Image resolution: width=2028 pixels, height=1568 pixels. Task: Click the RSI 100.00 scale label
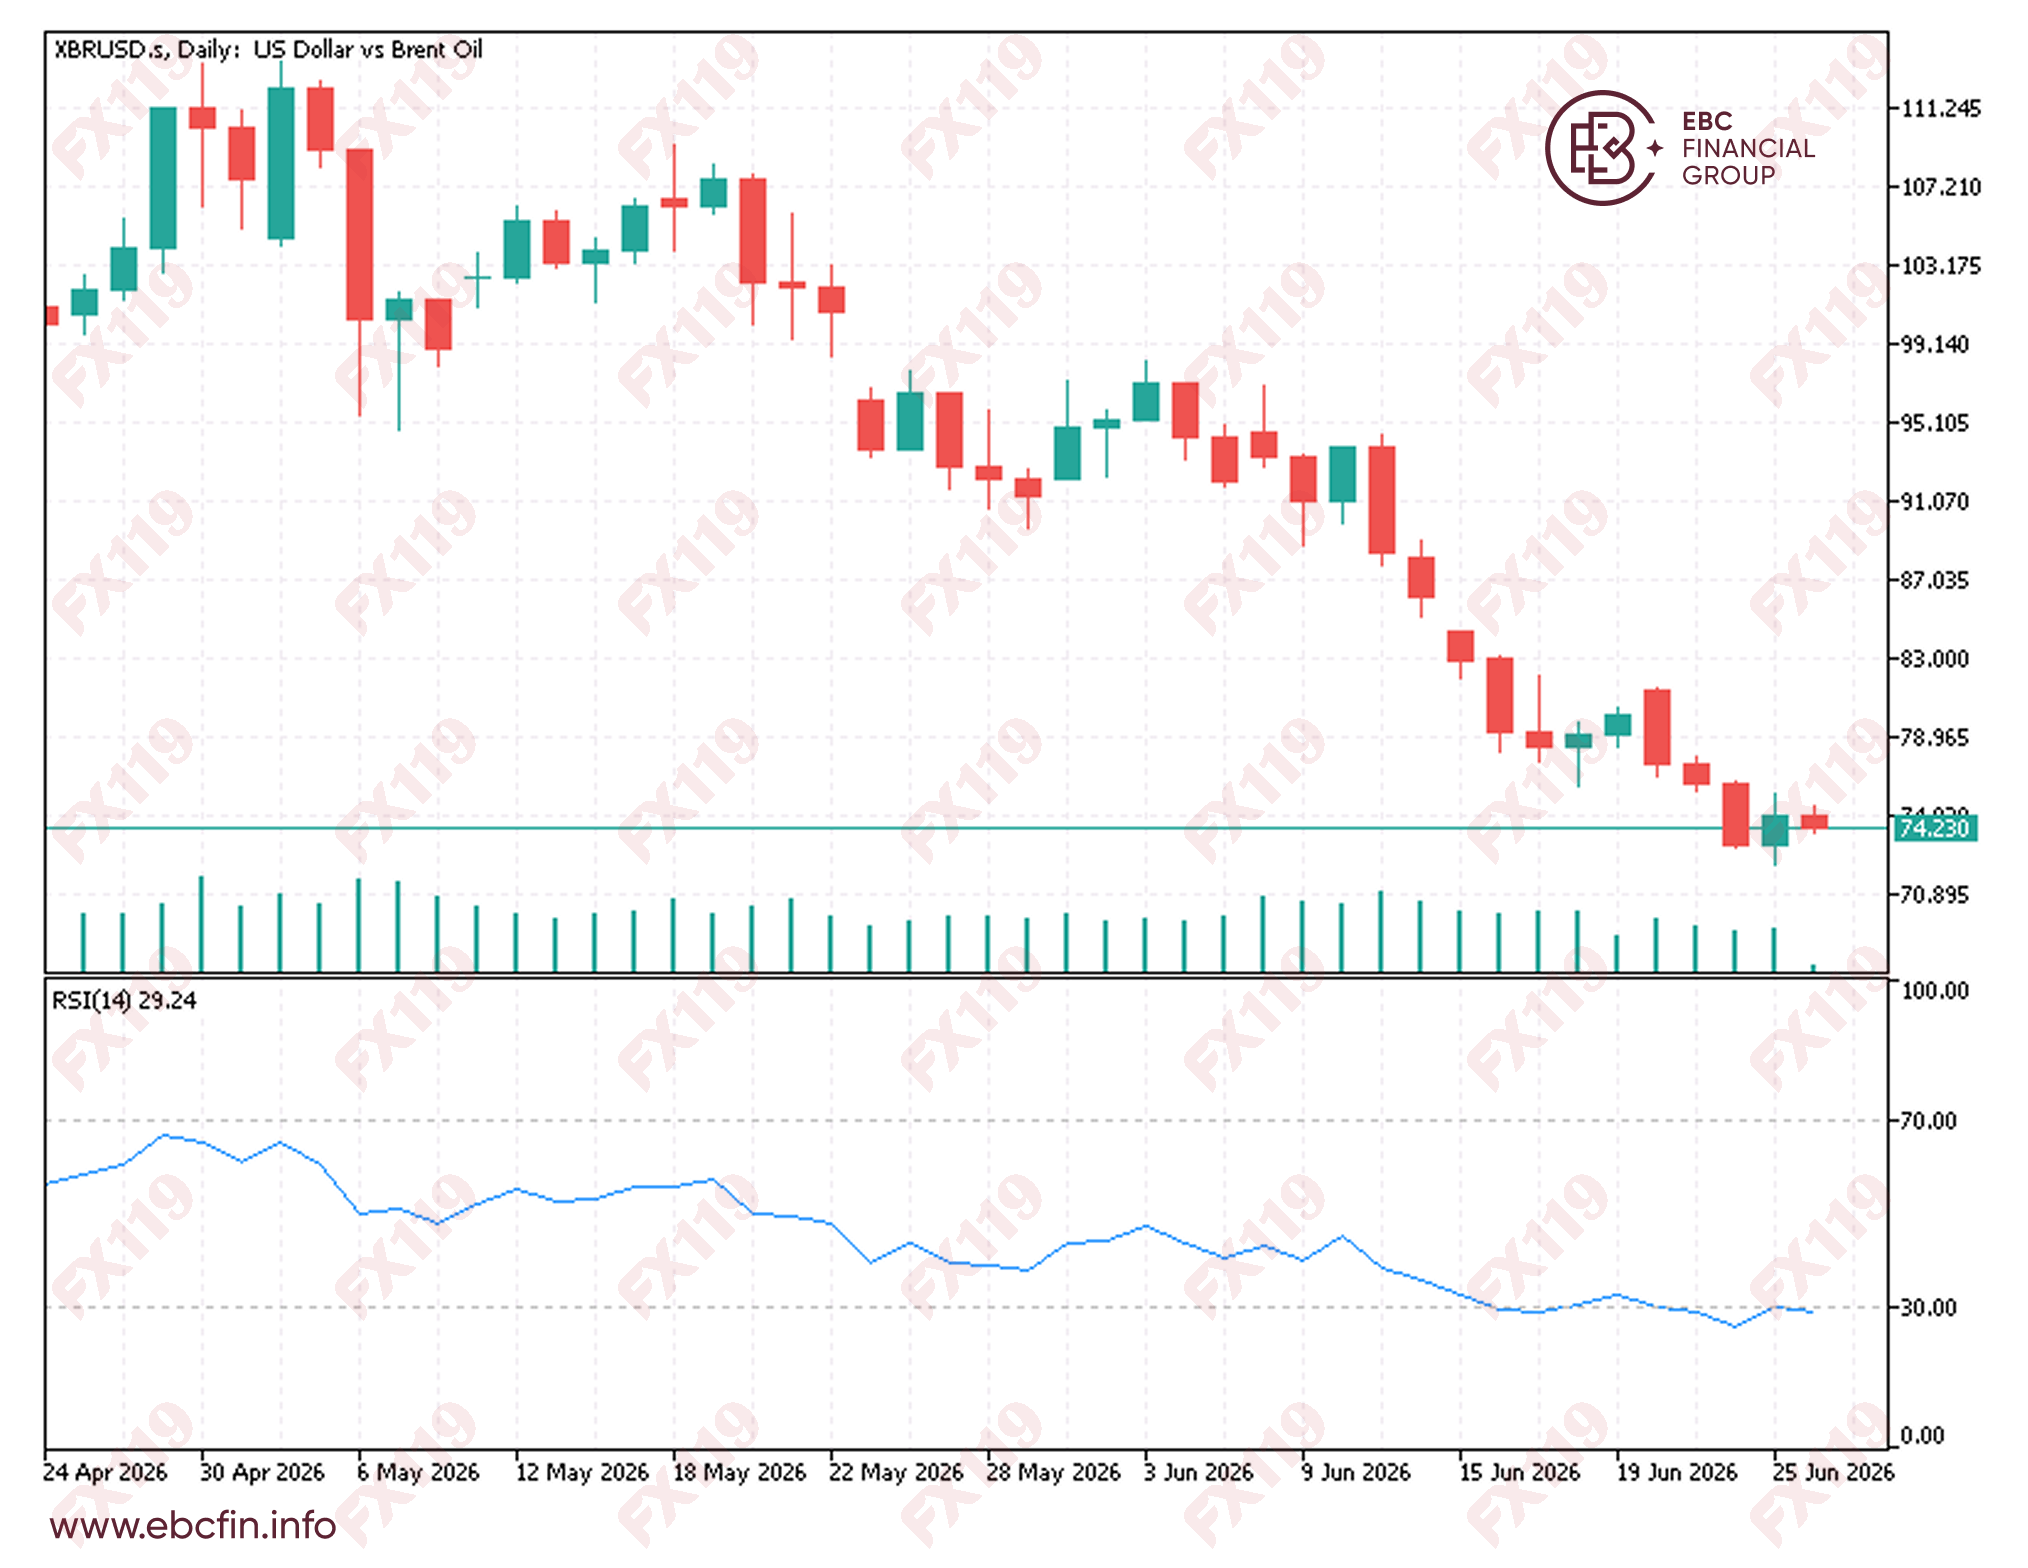[1934, 990]
